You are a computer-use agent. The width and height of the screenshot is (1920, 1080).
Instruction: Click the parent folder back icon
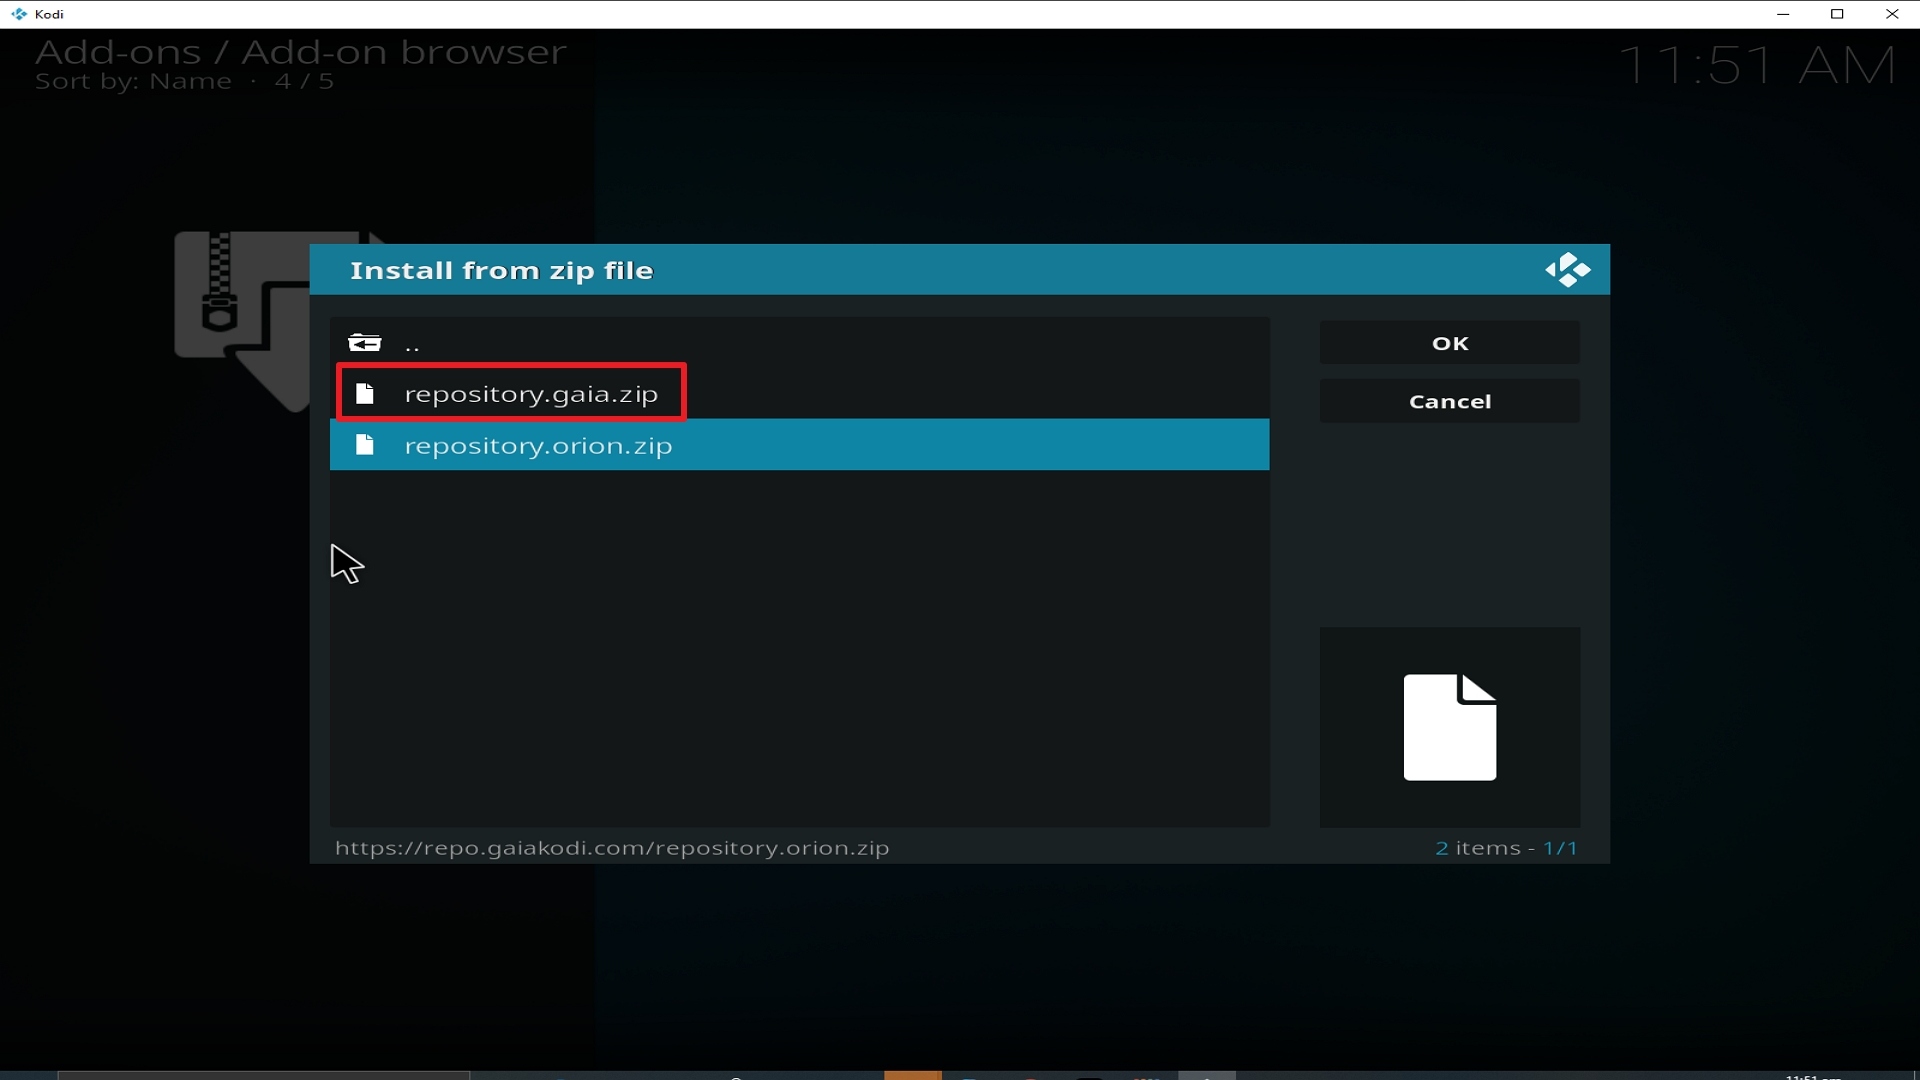pyautogui.click(x=365, y=344)
